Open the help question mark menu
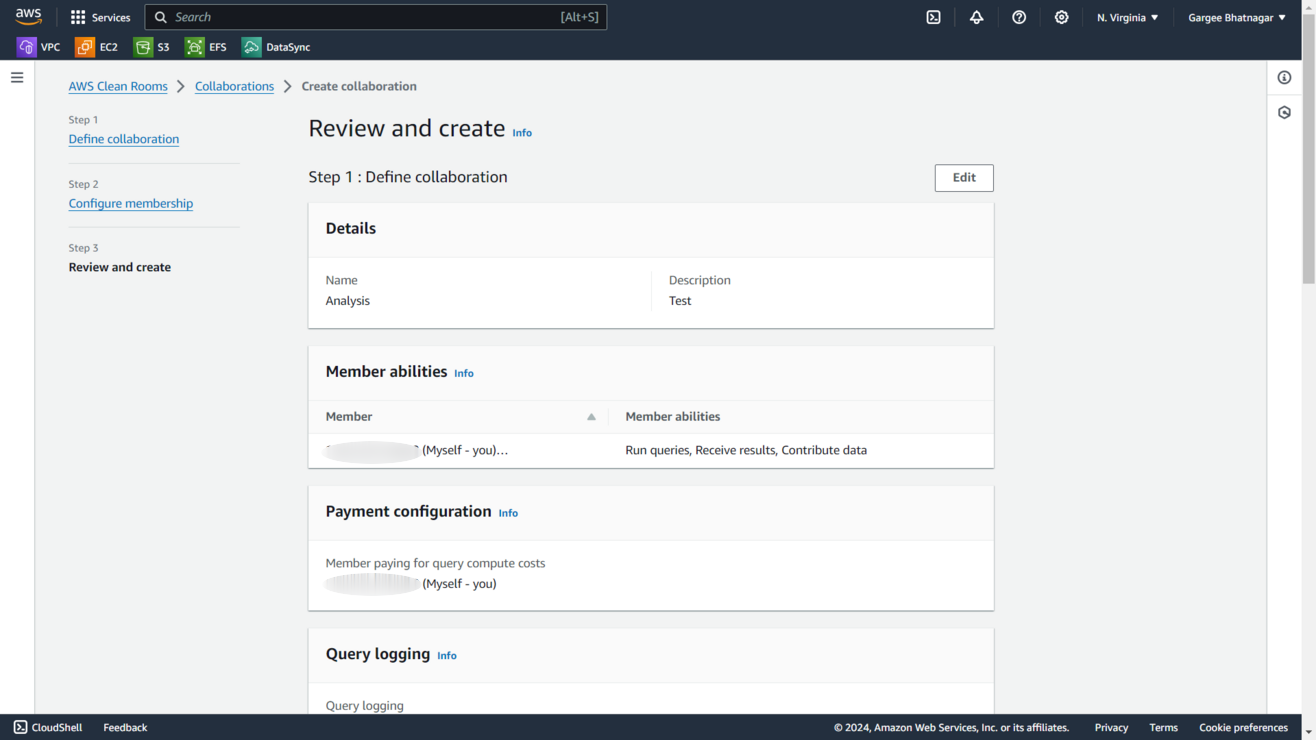This screenshot has width=1316, height=740. coord(1019,17)
